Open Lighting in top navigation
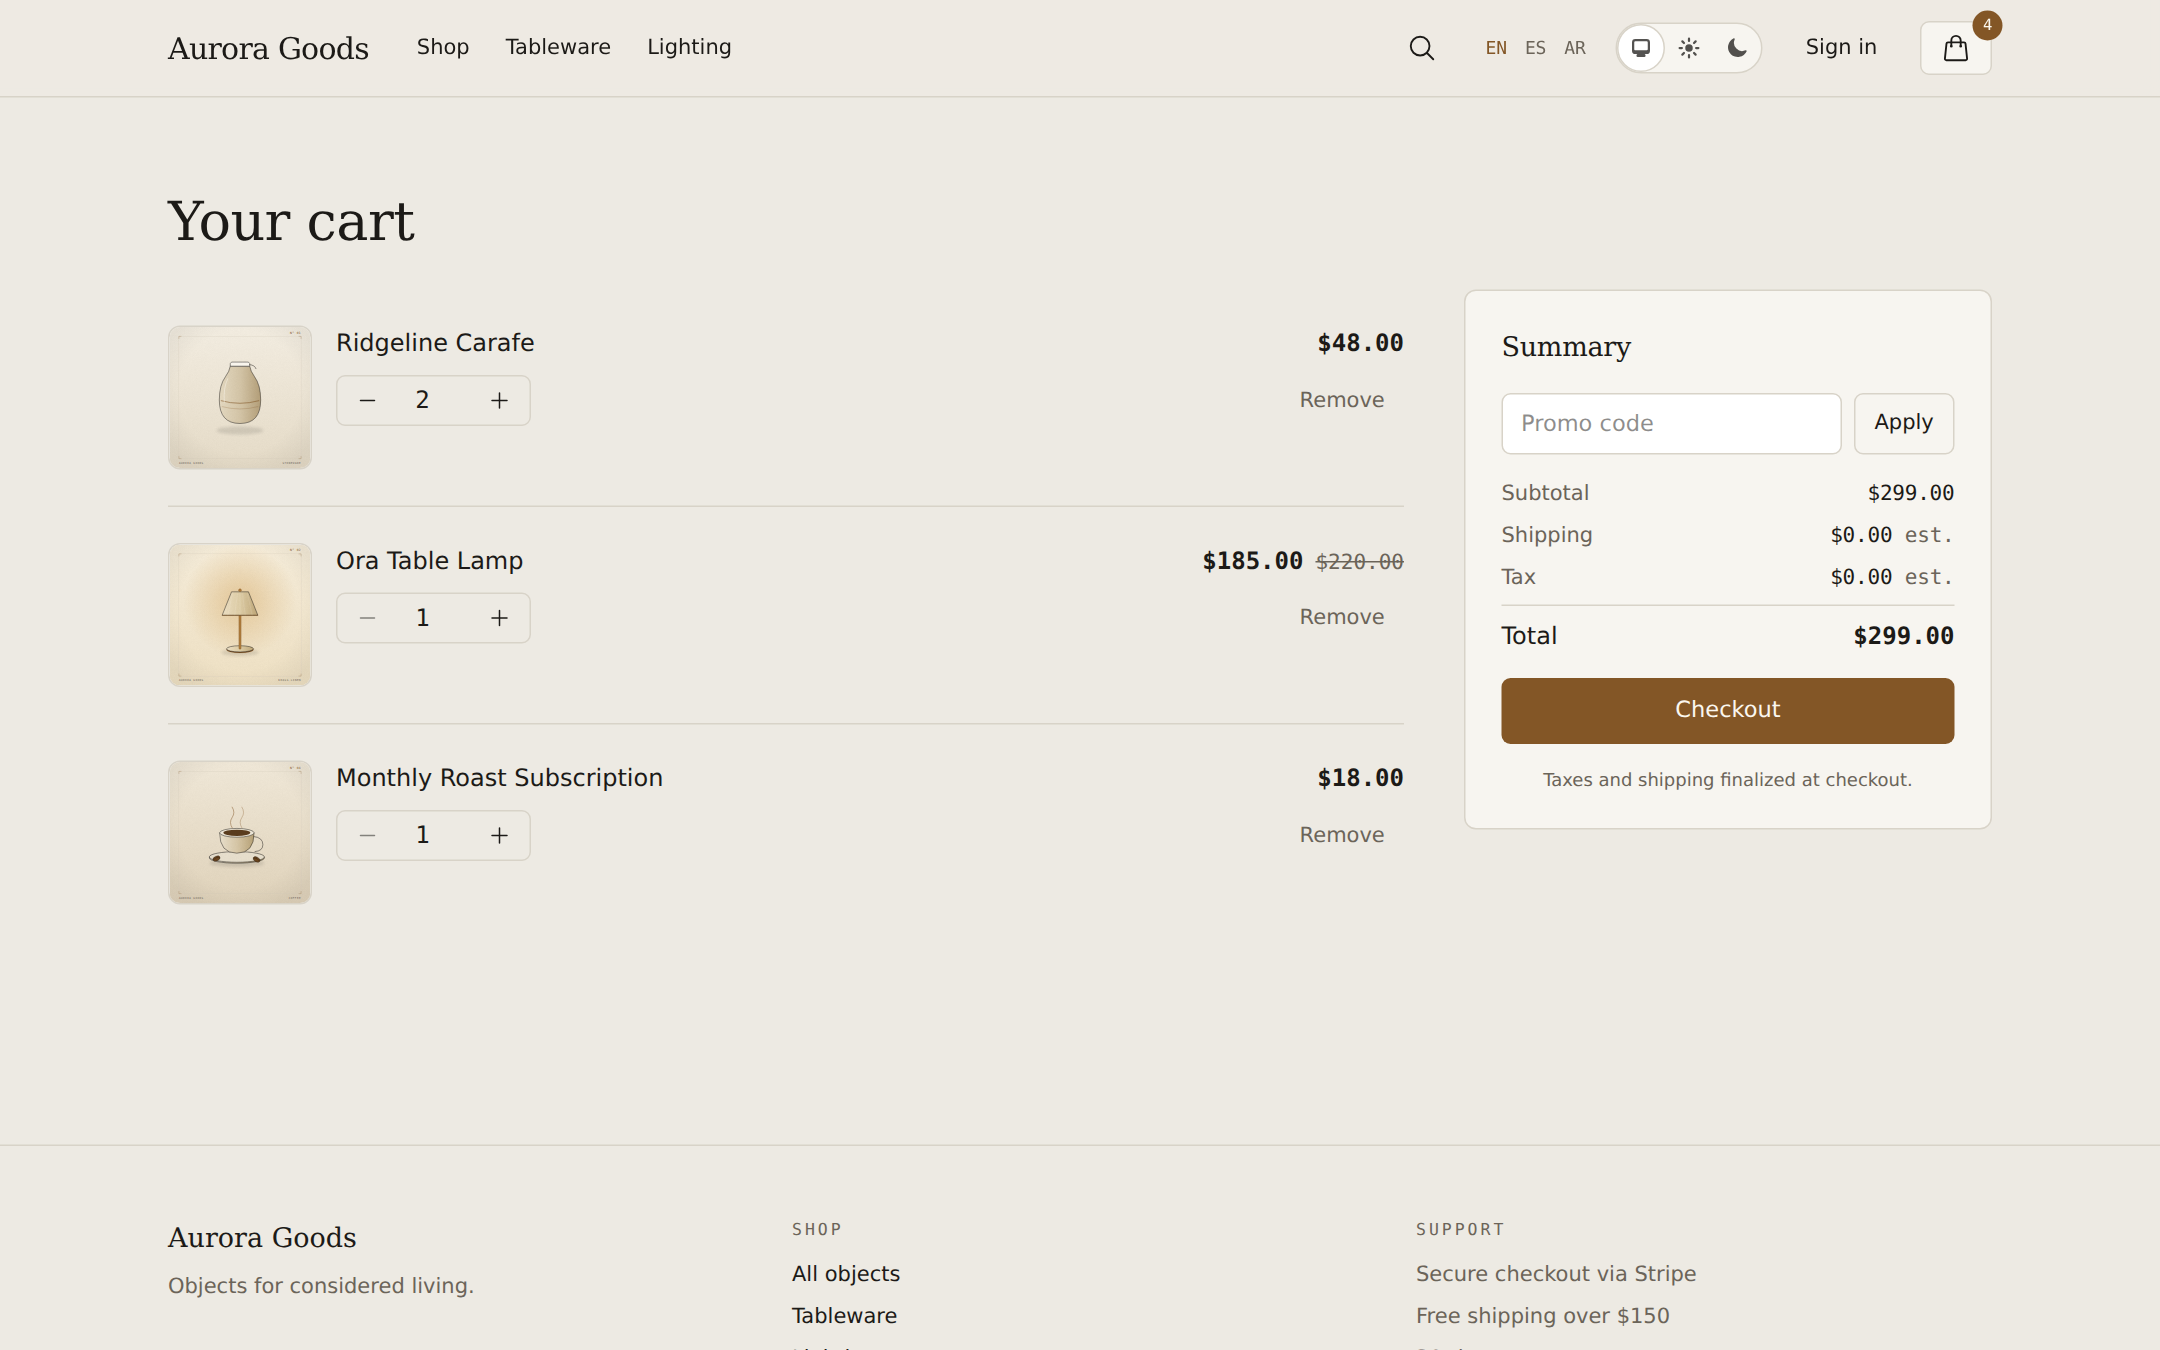 click(689, 47)
